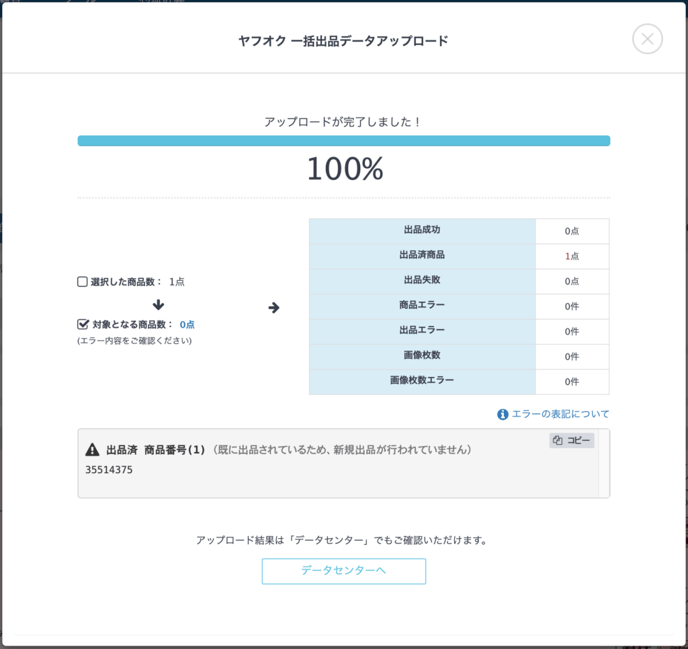Click the 1点 value in 出品済商品 row
Screen dimensions: 688x649
point(572,256)
